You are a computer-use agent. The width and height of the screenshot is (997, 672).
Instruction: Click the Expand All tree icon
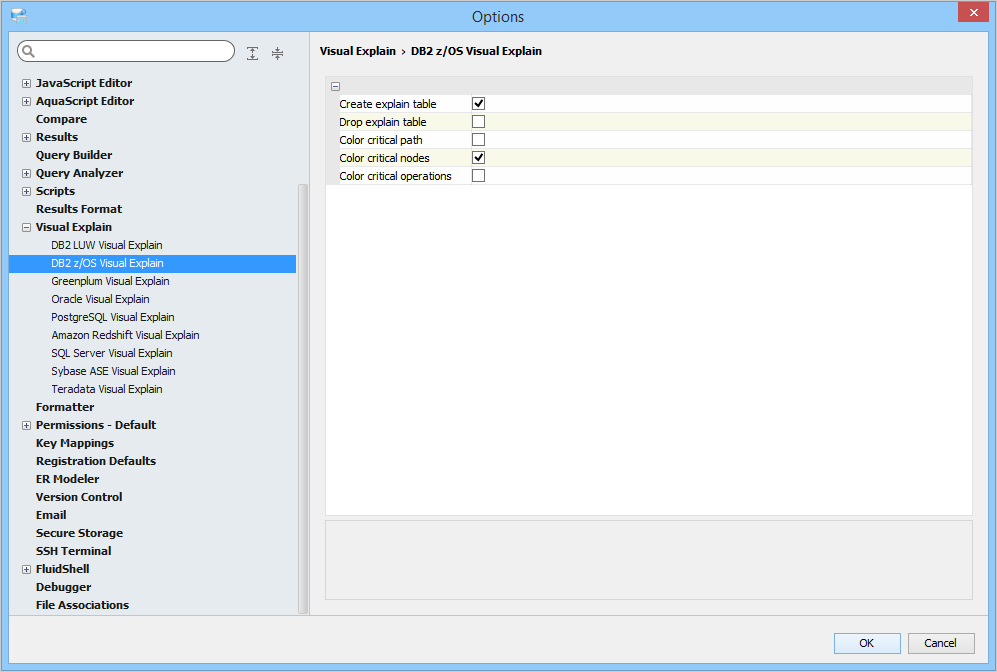click(x=252, y=53)
